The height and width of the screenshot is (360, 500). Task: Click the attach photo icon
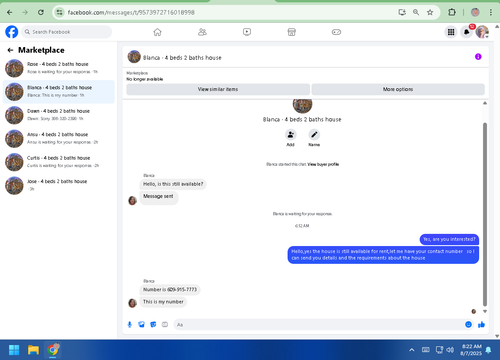point(141,324)
